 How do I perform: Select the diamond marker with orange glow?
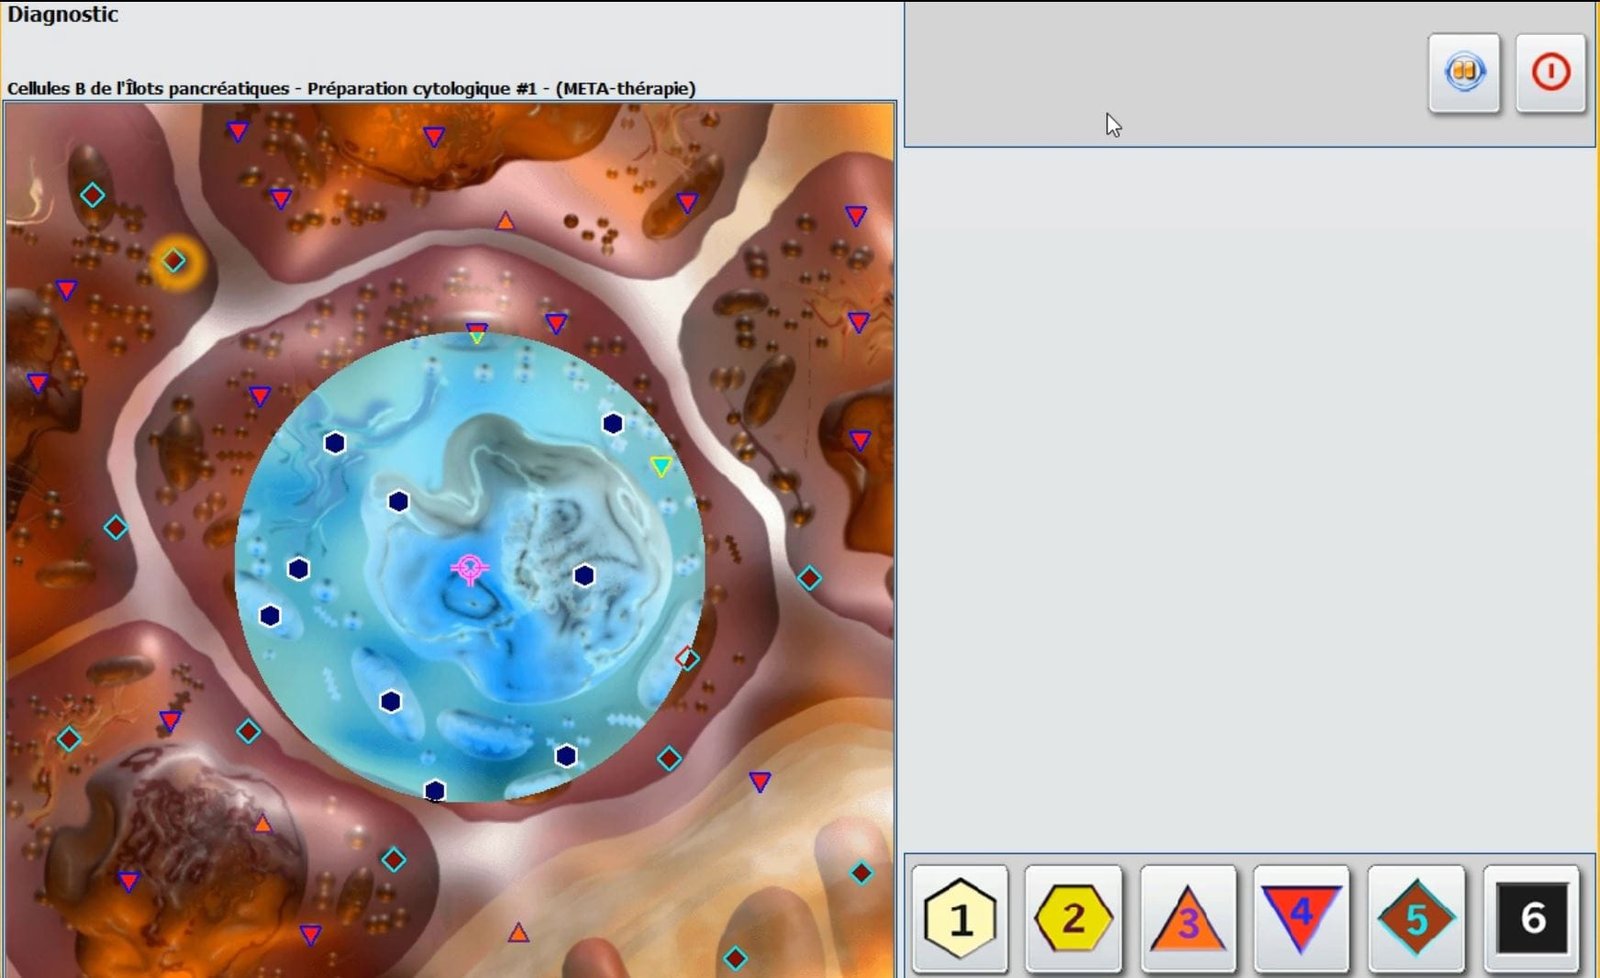(x=174, y=261)
